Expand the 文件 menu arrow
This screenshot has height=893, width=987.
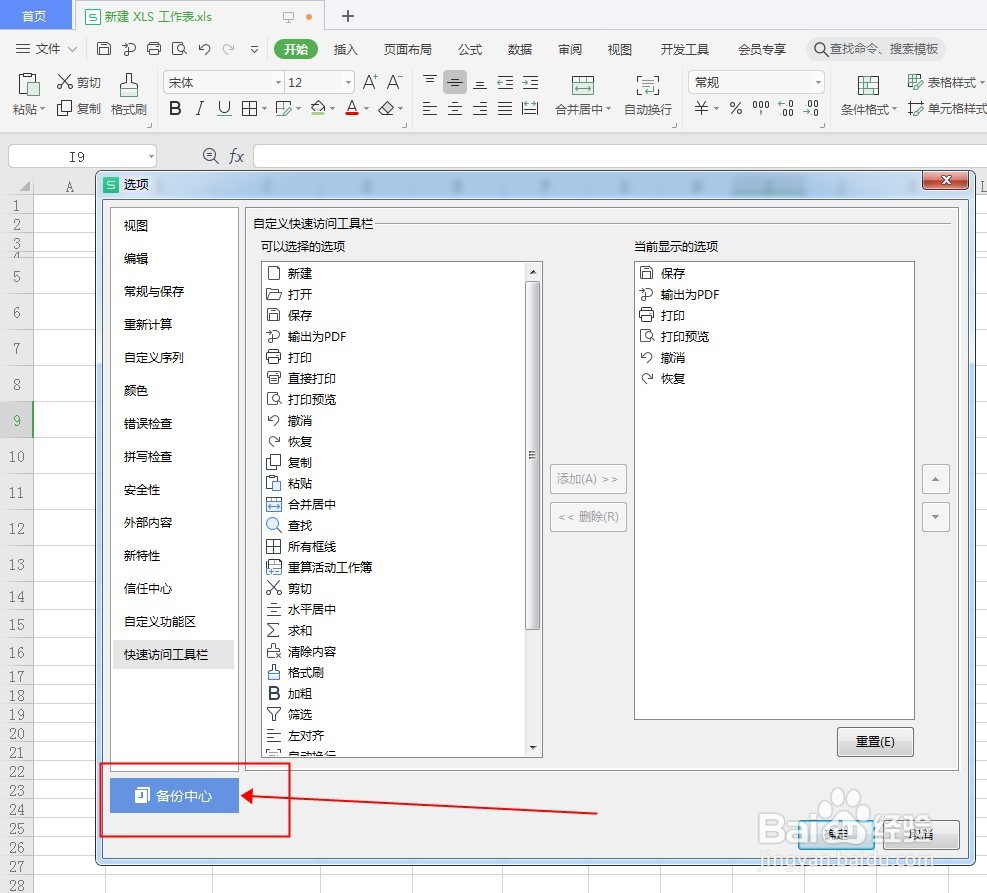click(72, 49)
